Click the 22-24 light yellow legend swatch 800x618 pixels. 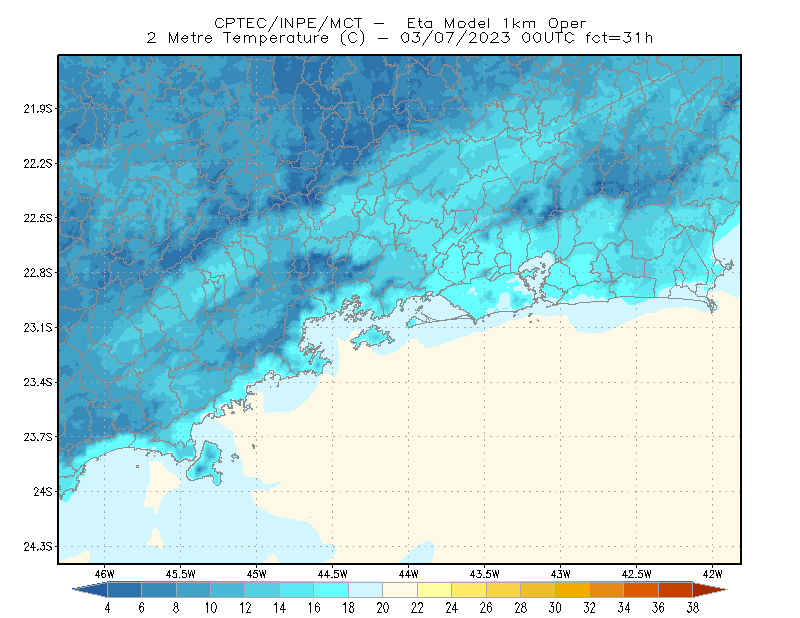pos(434,590)
